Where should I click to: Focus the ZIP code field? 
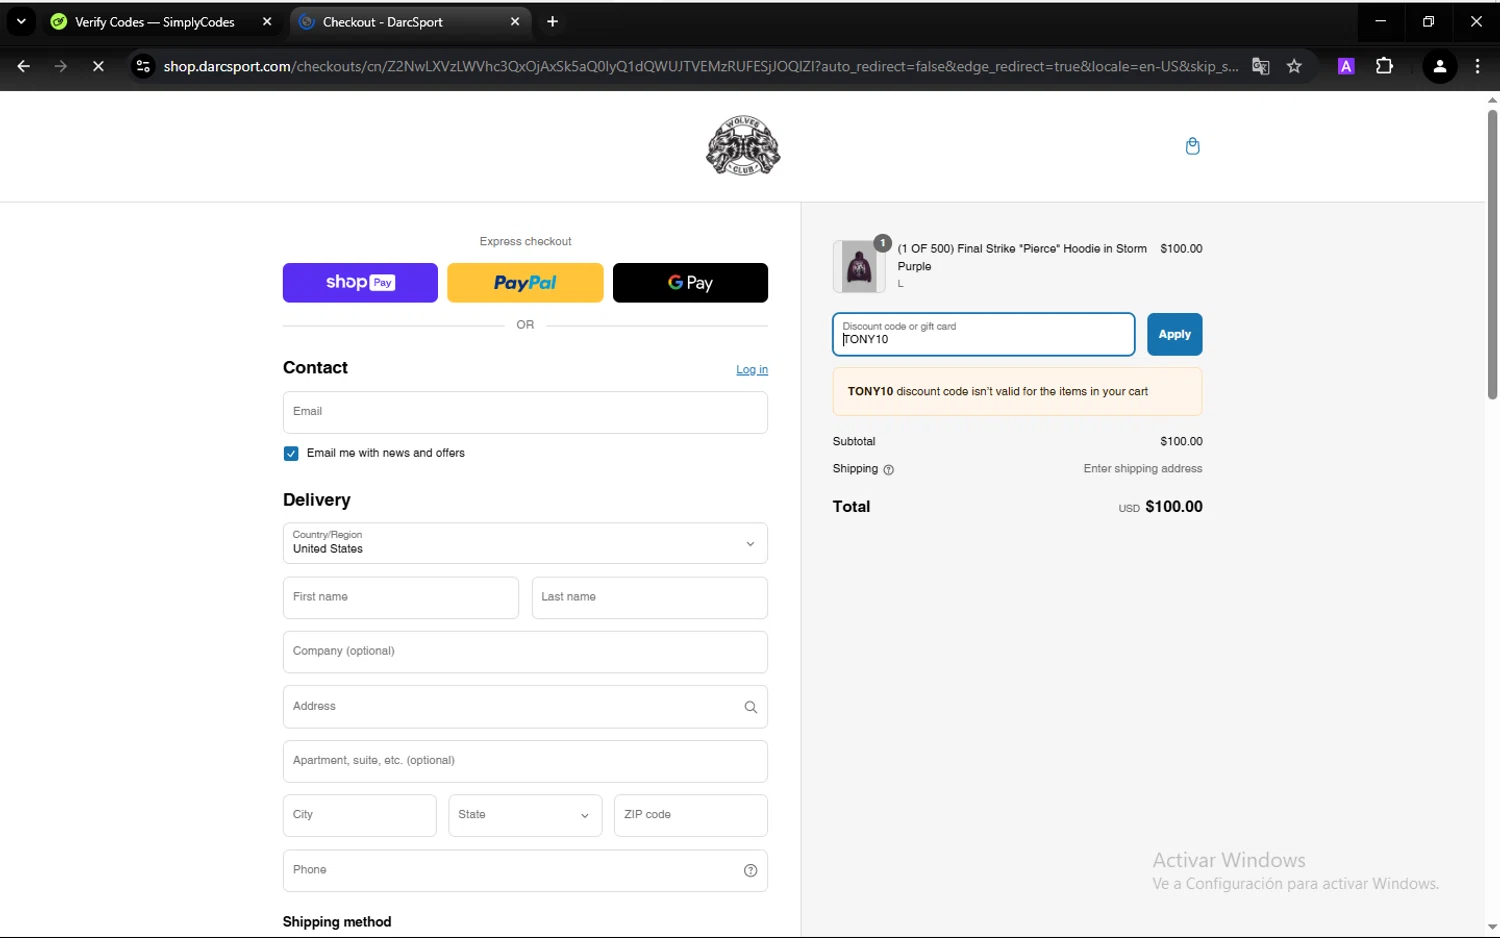point(690,815)
